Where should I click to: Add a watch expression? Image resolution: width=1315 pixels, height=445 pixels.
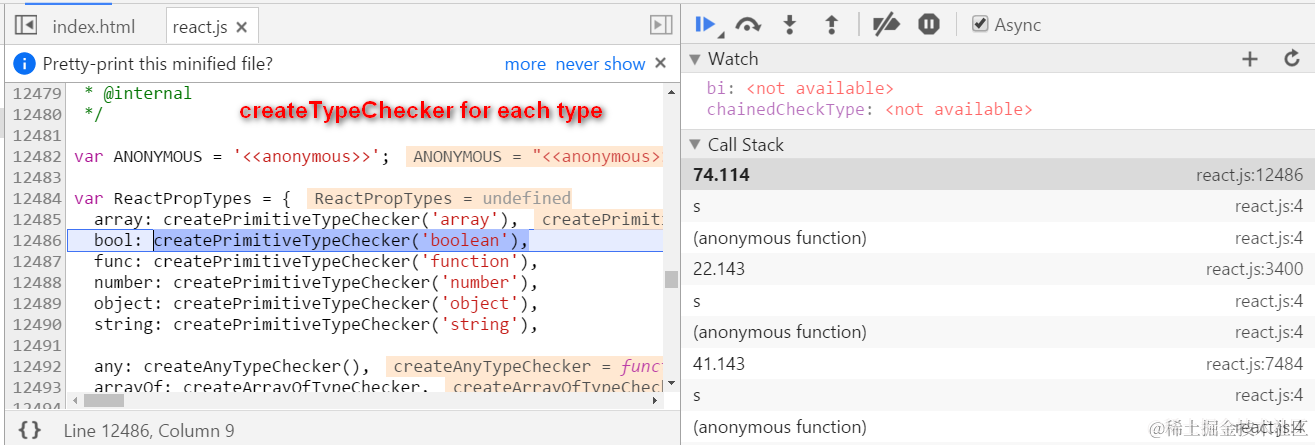(1249, 59)
